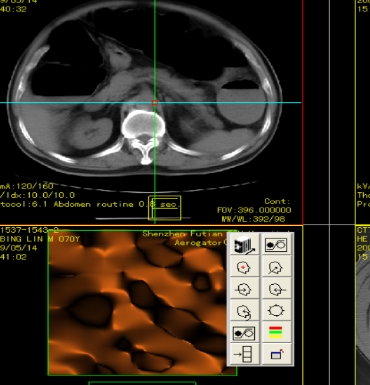The image size is (370, 385).
Task: Select shaded/outline icon beside the color bars
Action: pos(244,333)
